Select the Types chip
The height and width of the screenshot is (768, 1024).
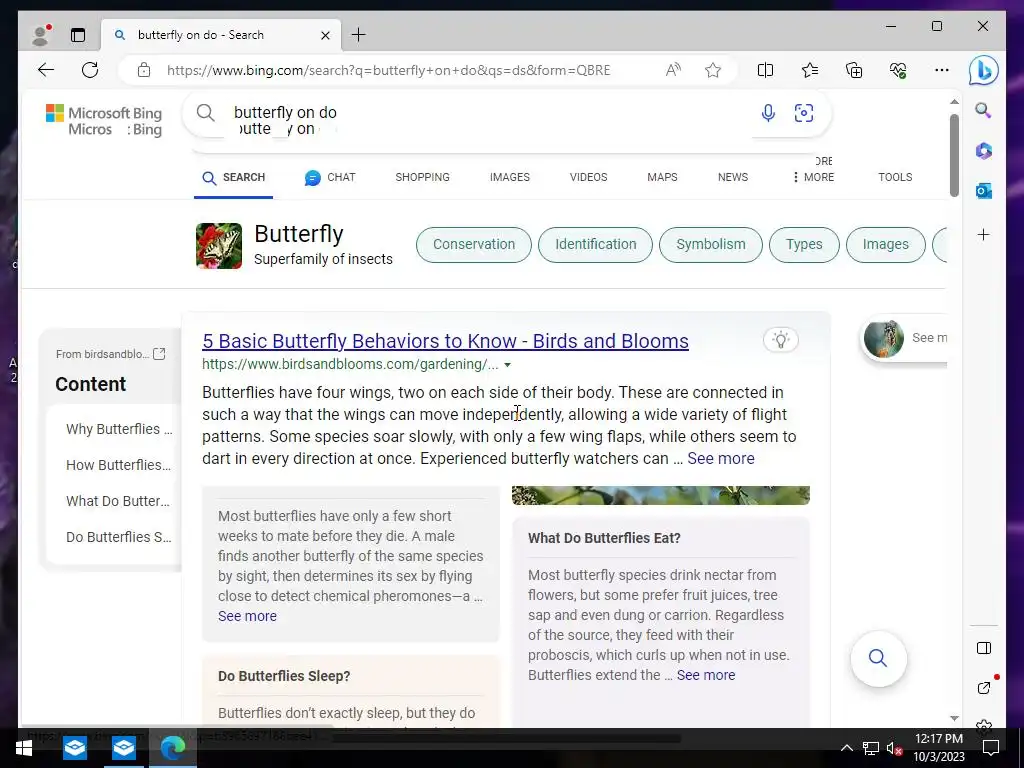pyautogui.click(x=804, y=245)
